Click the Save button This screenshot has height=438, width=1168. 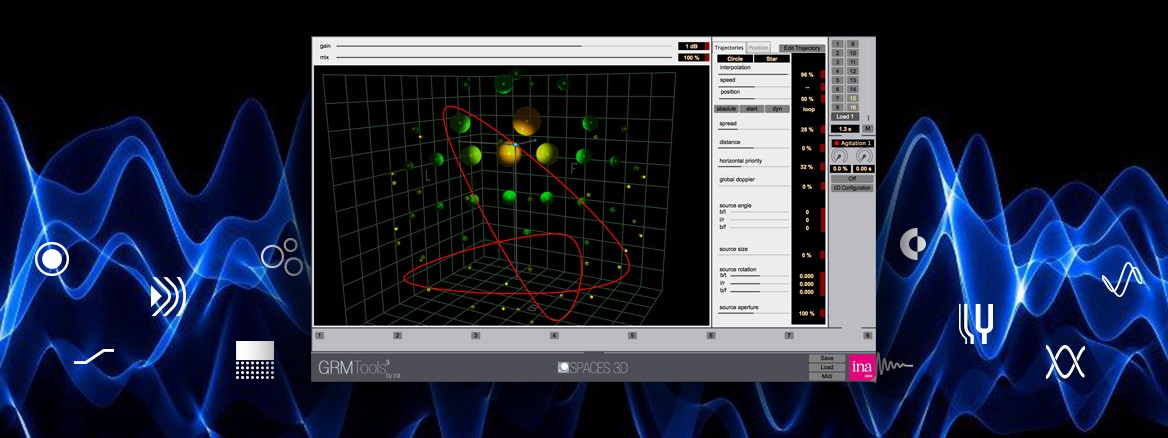pos(827,358)
